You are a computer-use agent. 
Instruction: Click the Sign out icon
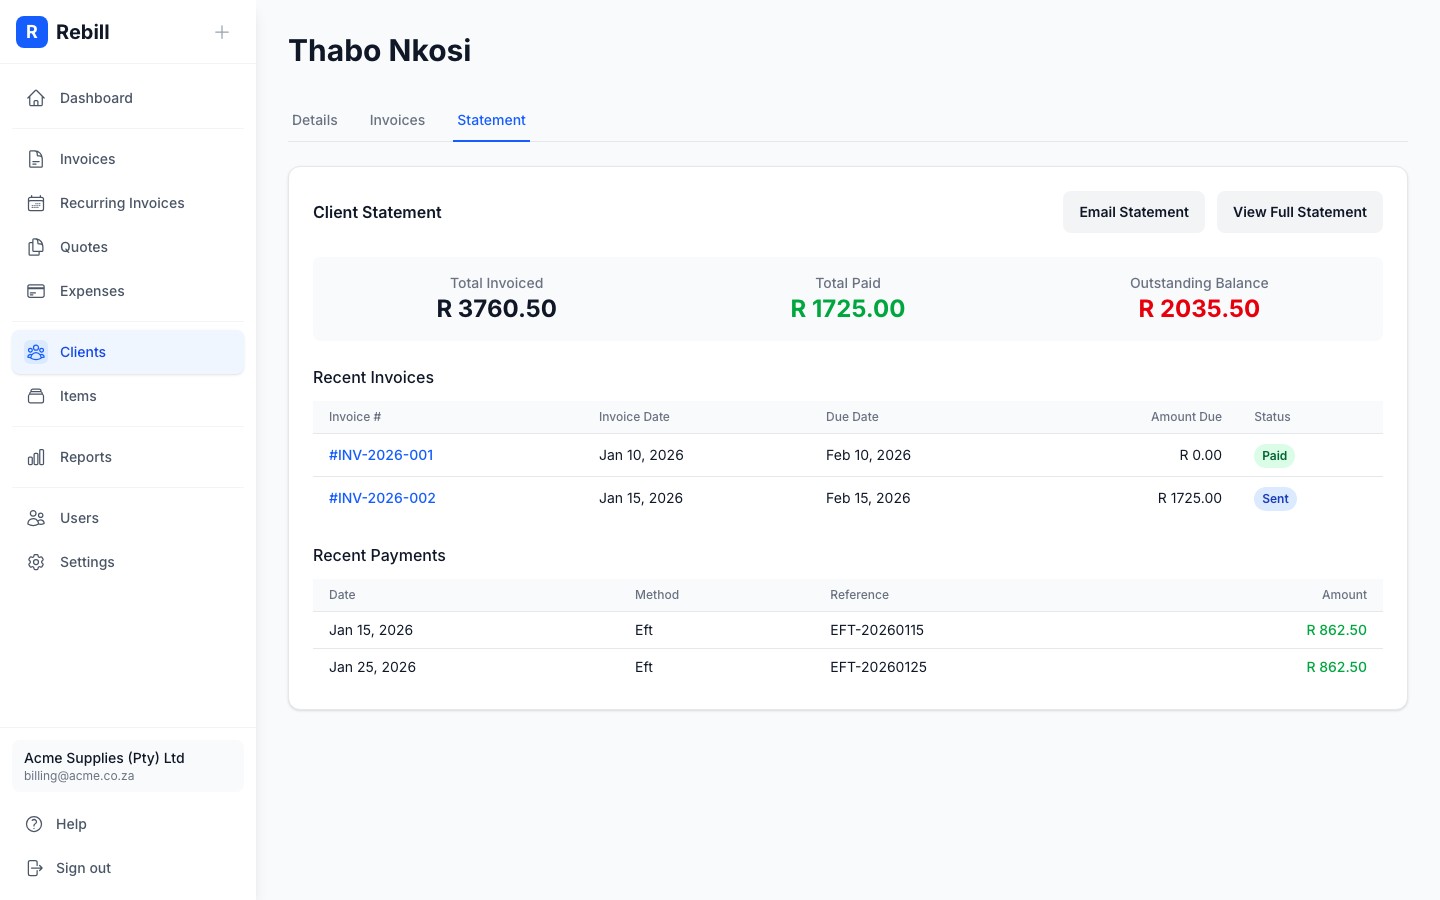36,868
